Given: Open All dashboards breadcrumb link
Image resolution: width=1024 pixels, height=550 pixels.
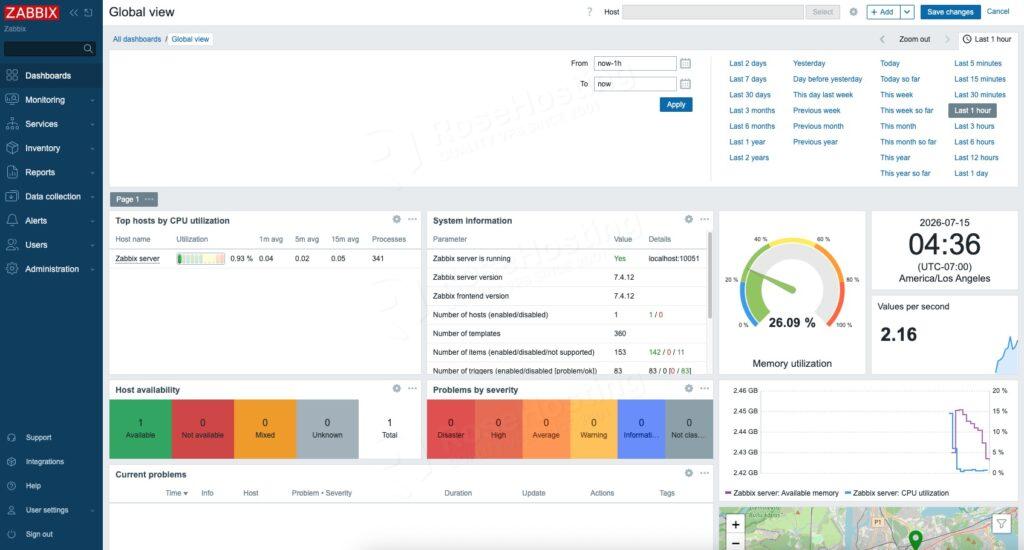Looking at the screenshot, I should click(x=137, y=39).
